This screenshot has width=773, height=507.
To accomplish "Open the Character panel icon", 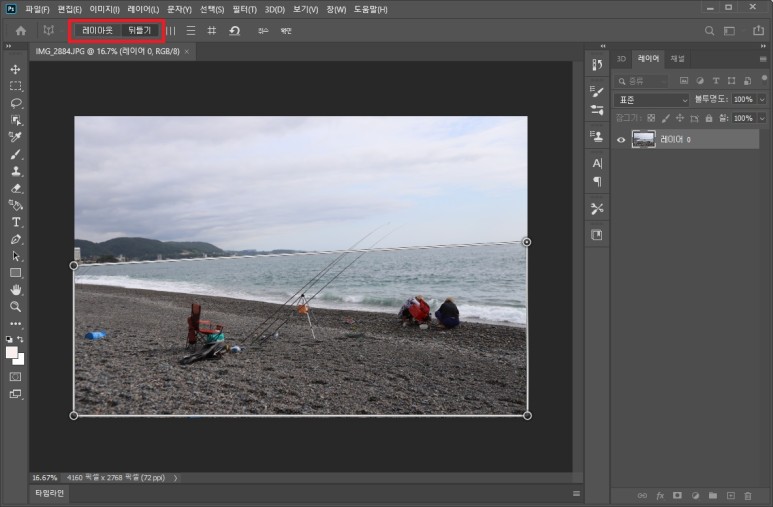I will coord(597,163).
